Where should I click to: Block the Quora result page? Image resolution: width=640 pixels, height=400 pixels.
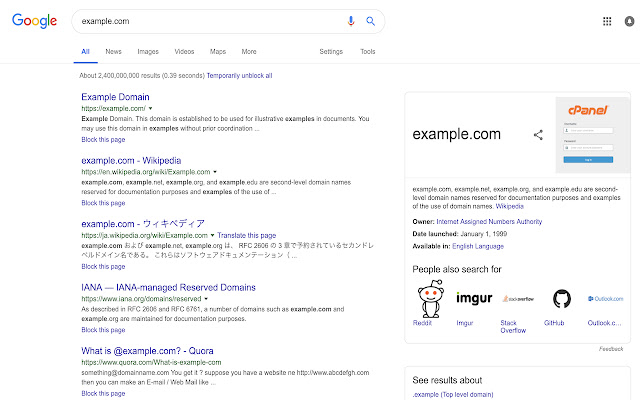[103, 393]
